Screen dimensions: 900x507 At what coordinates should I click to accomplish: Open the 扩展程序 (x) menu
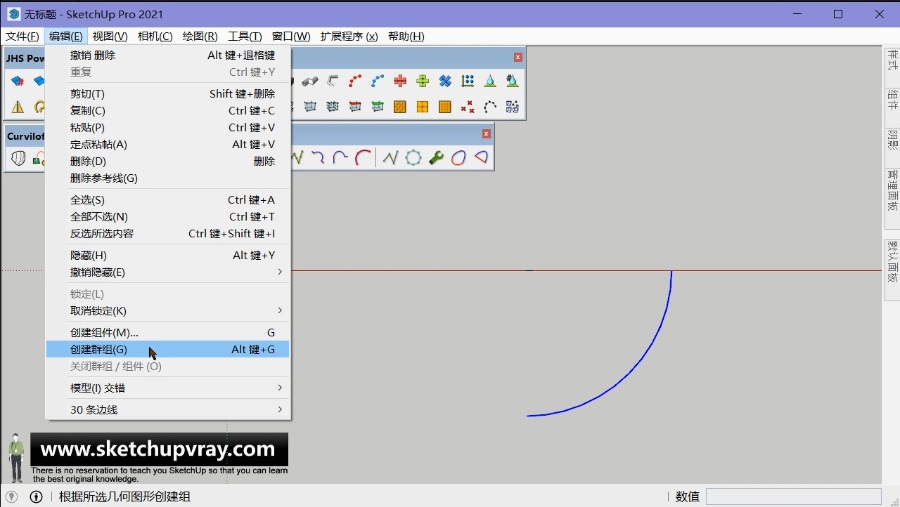(349, 36)
